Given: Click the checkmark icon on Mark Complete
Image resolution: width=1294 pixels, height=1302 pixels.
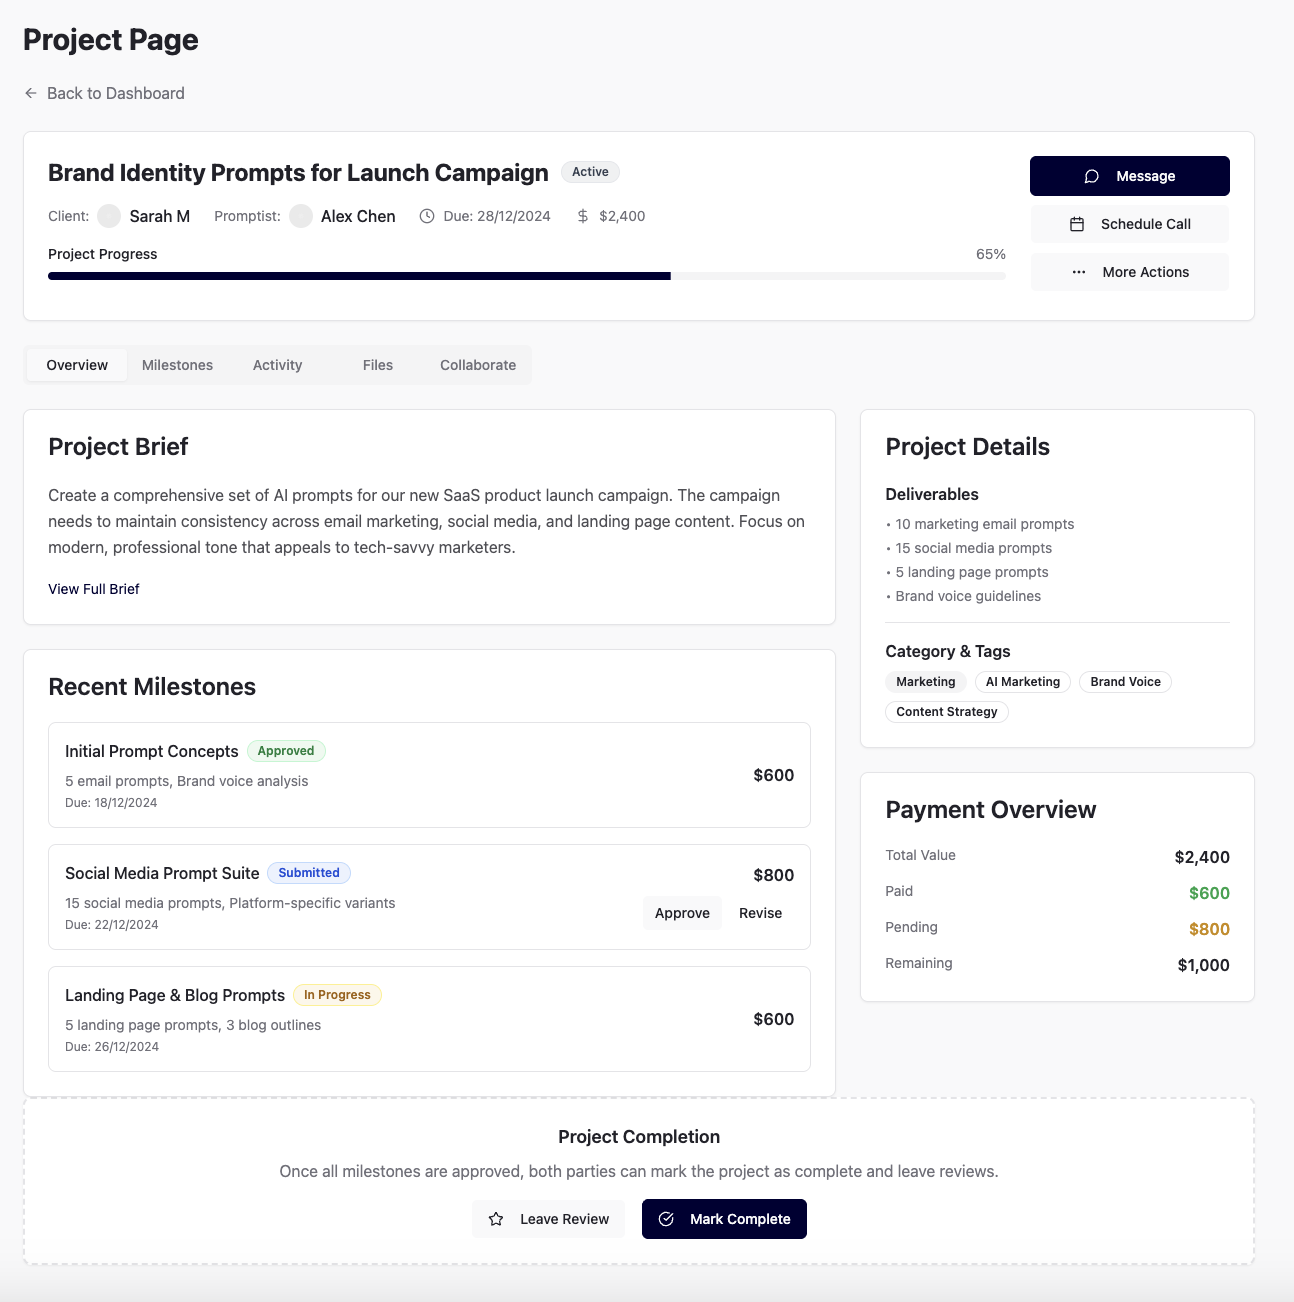Looking at the screenshot, I should 666,1219.
